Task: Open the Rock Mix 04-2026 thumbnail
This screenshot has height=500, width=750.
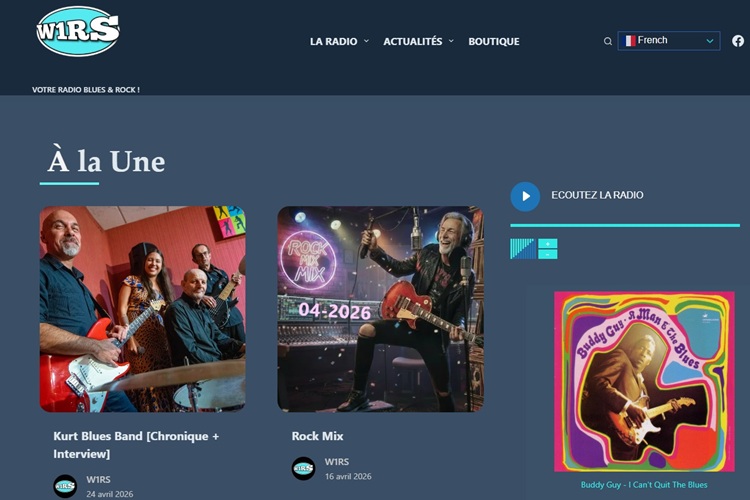Action: pos(381,309)
